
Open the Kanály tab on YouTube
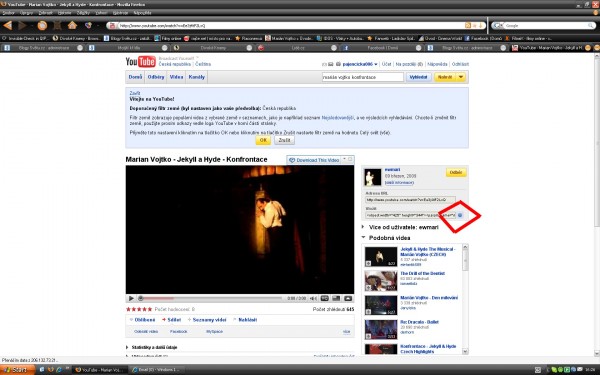click(x=197, y=77)
